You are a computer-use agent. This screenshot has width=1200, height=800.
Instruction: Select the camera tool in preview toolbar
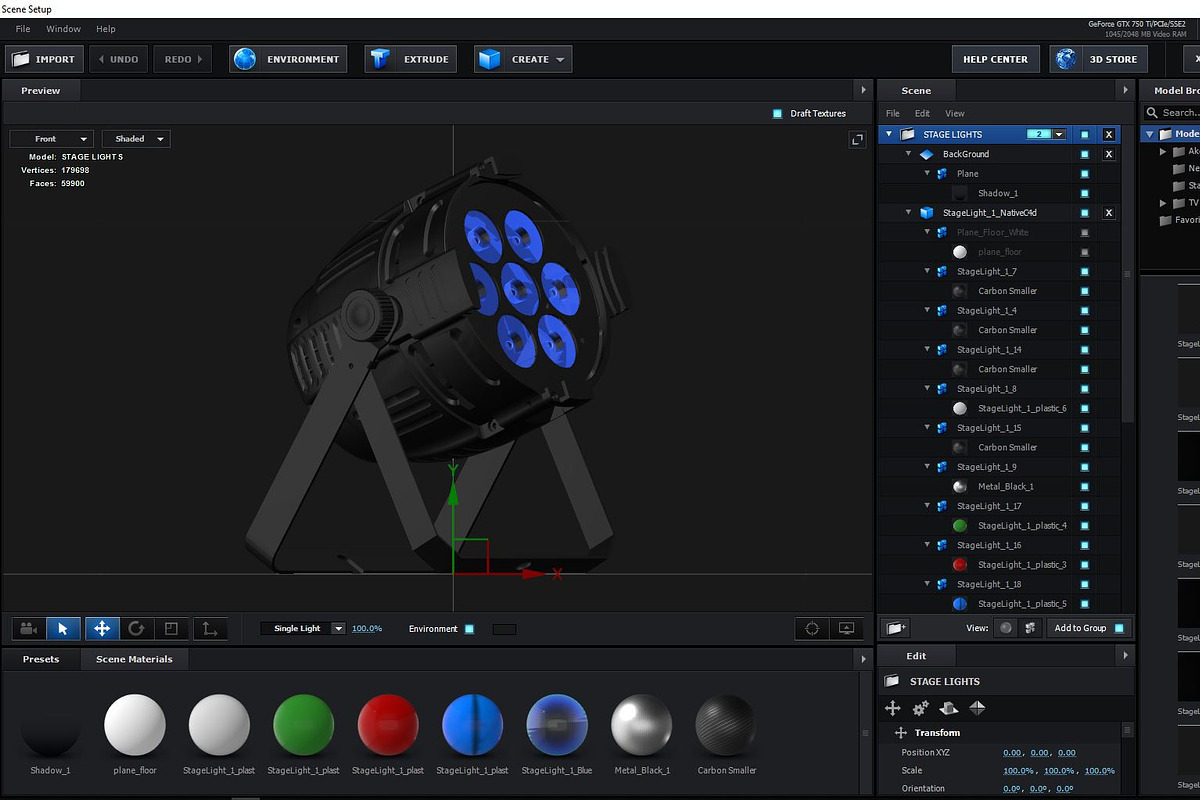pos(29,629)
